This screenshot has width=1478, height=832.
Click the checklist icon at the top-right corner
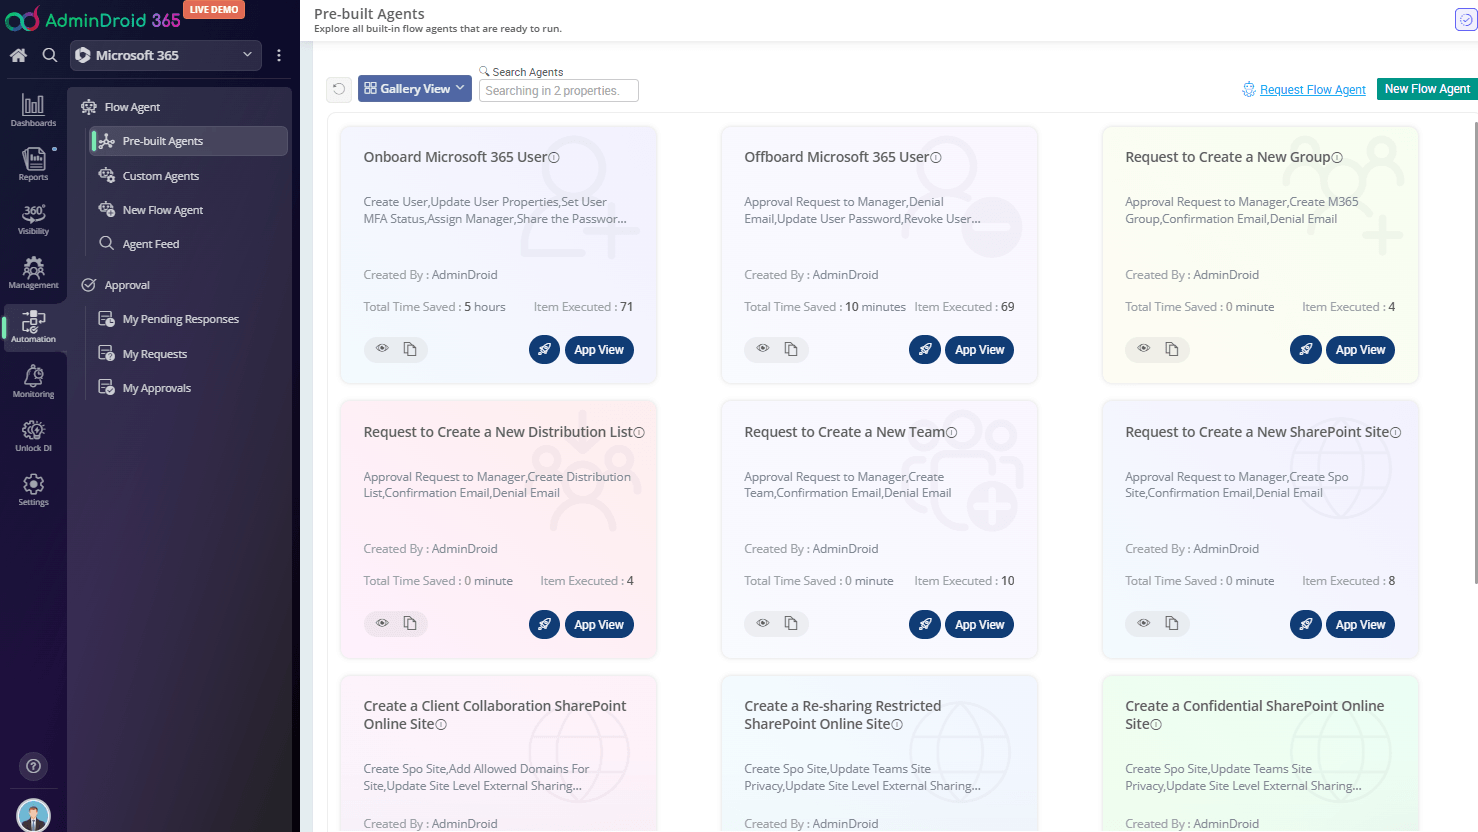click(1465, 19)
